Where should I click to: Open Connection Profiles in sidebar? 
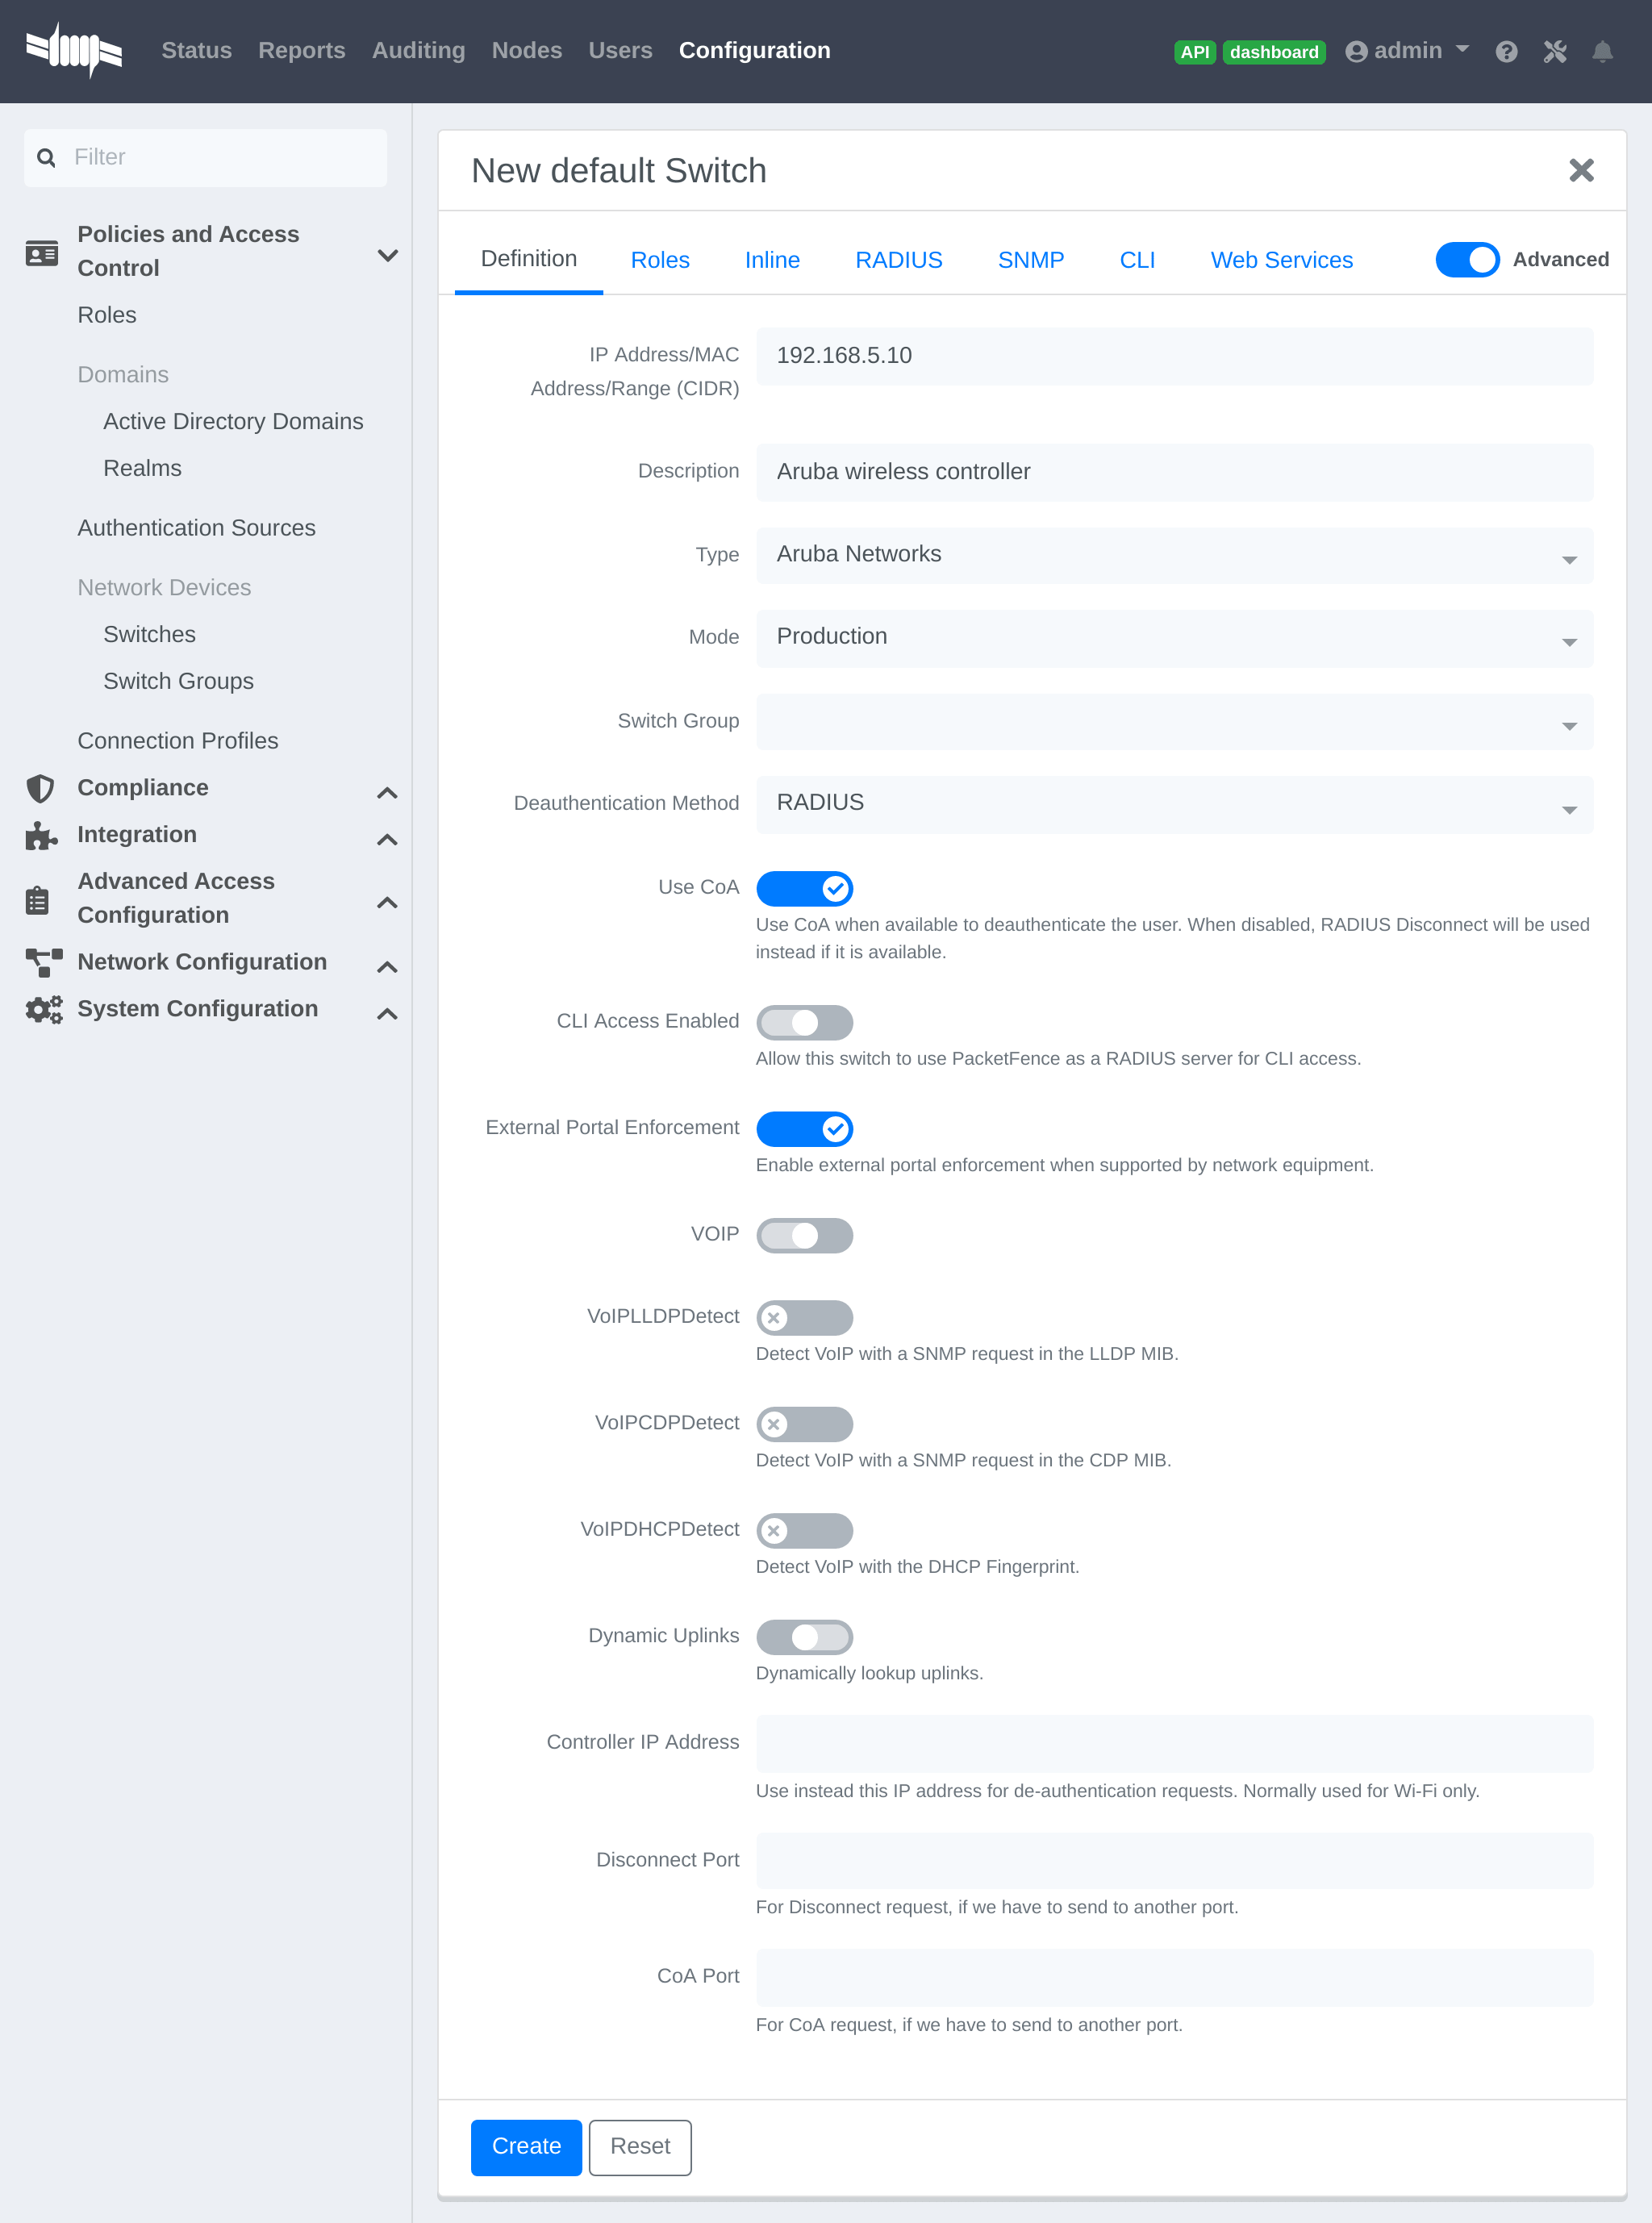[x=177, y=741]
